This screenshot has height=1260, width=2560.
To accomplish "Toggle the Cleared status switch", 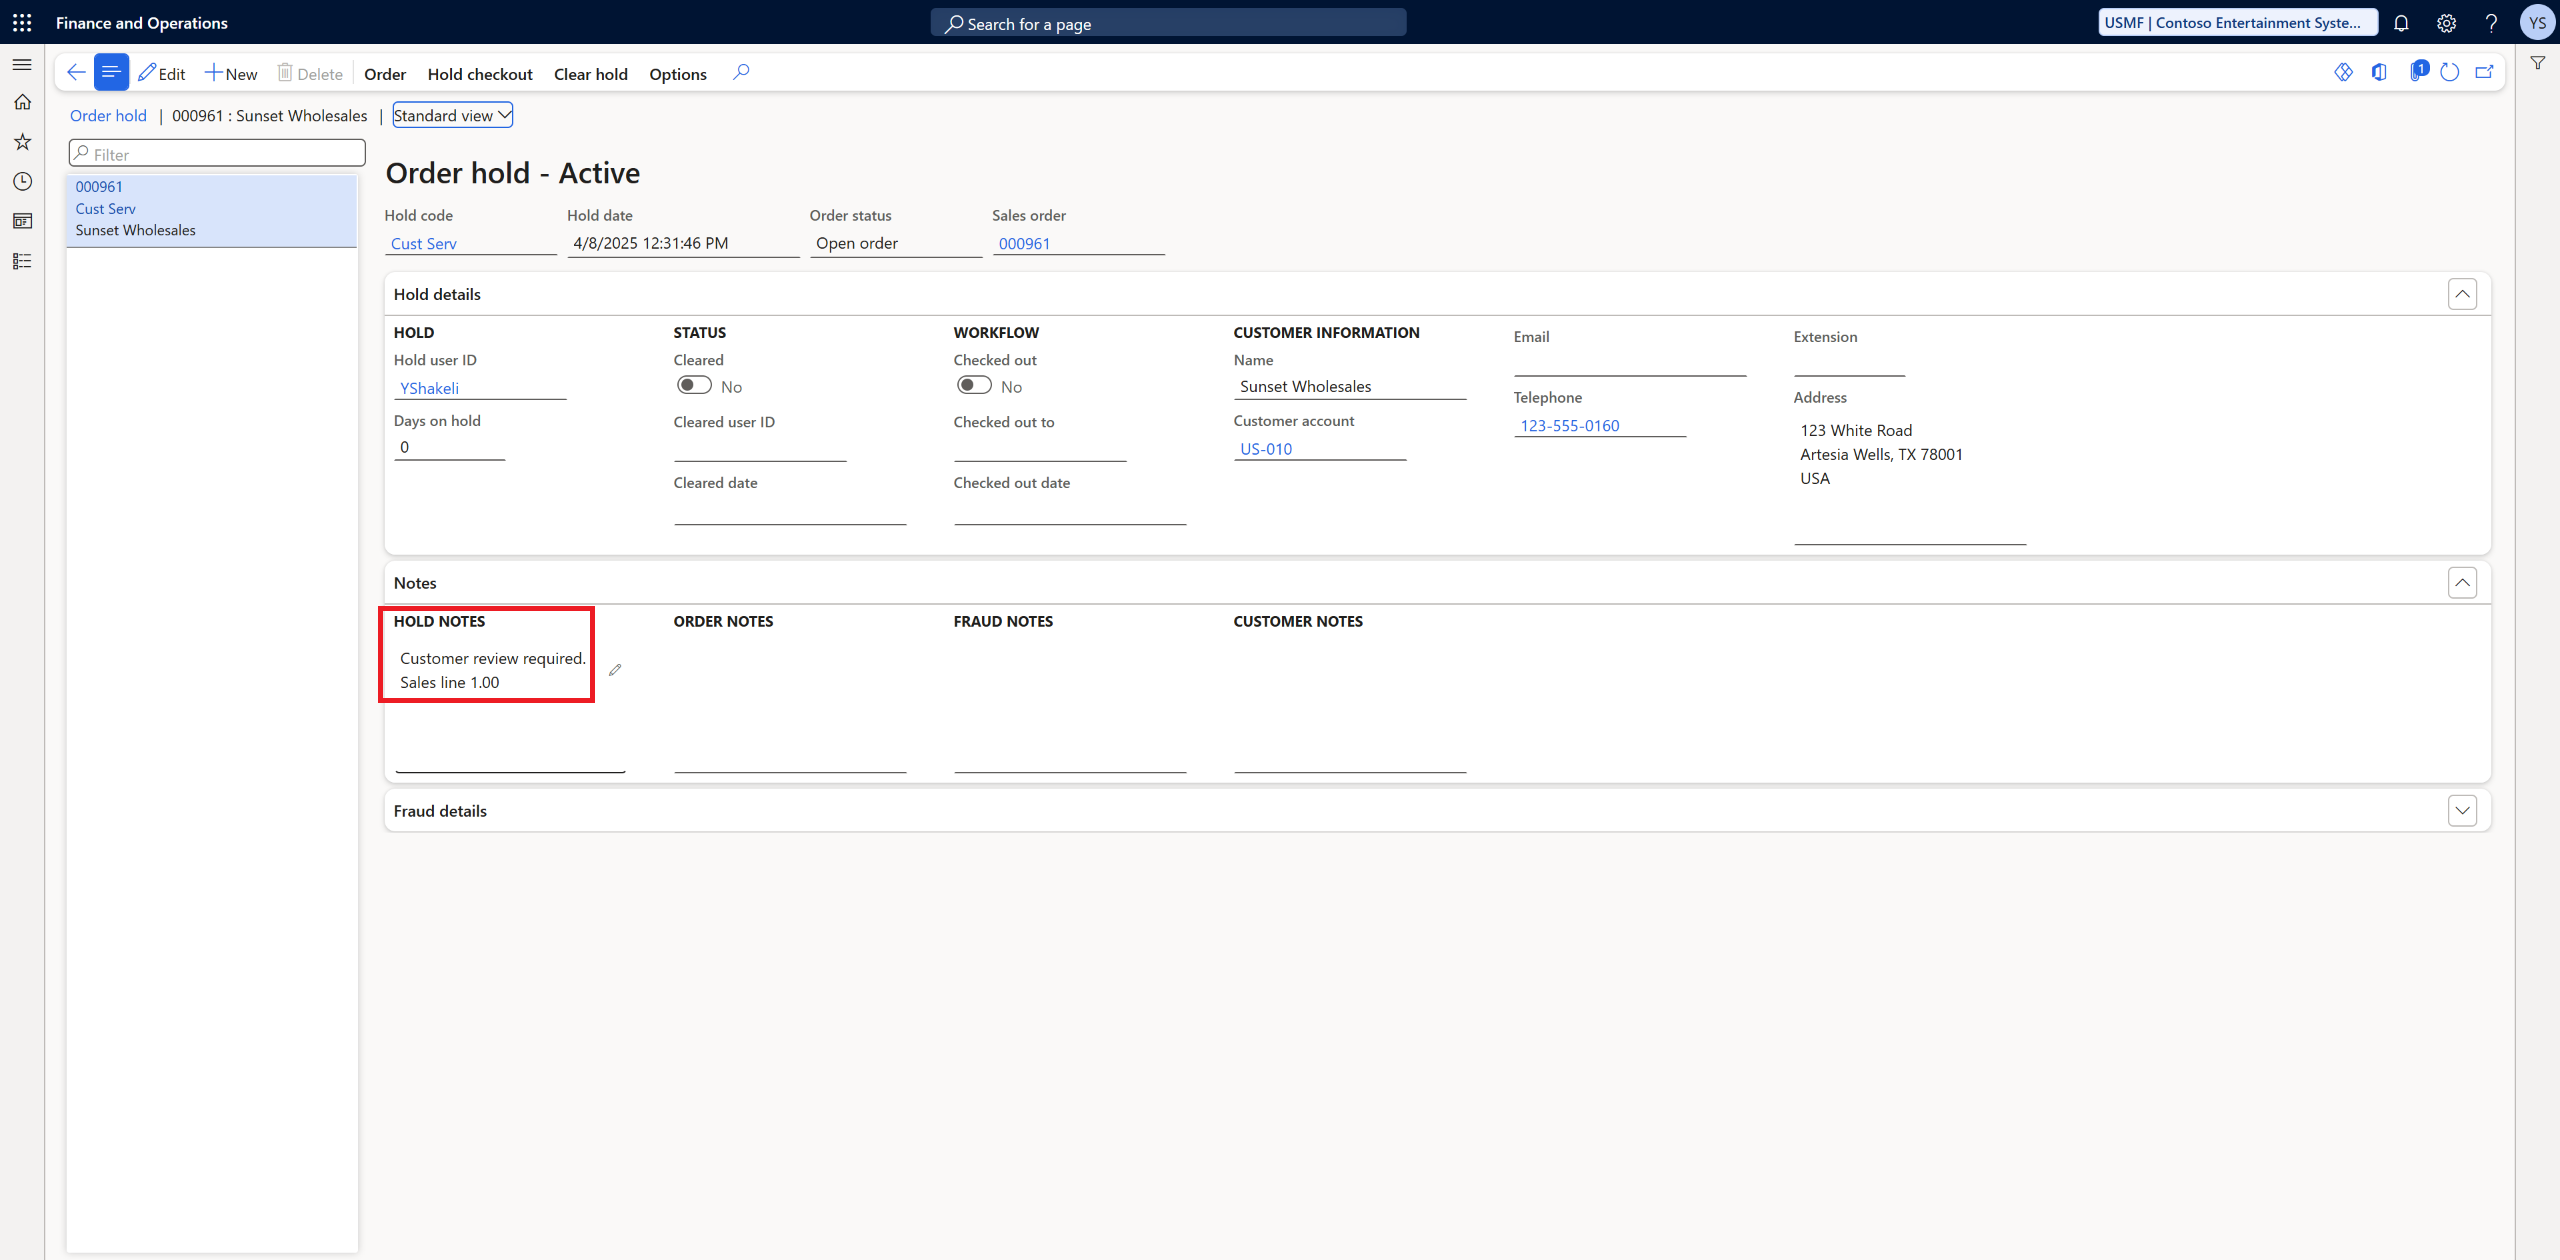I will point(695,384).
